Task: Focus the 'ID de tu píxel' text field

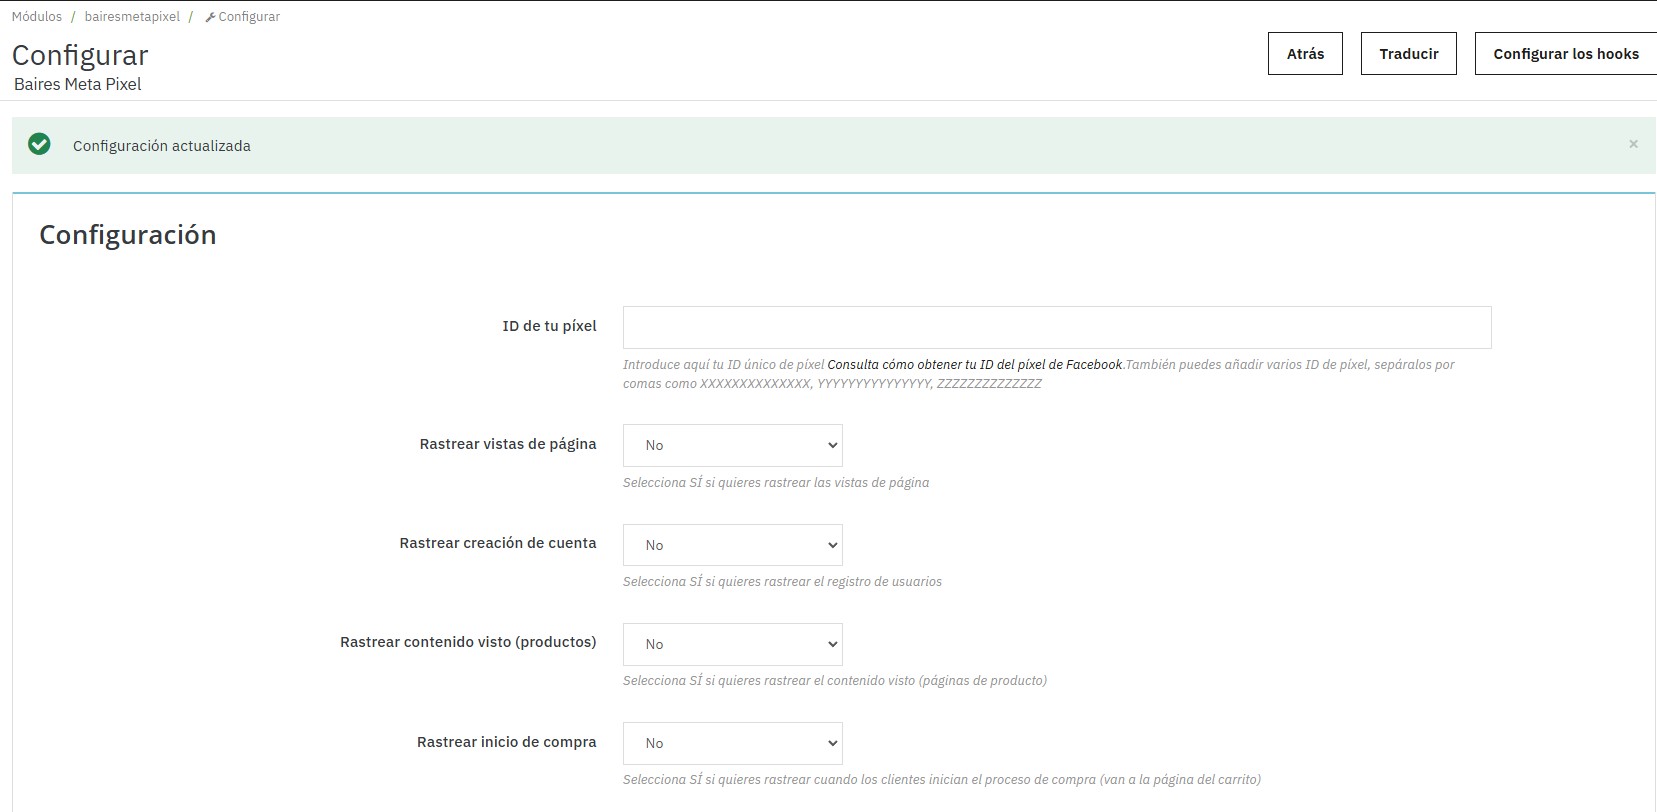Action: coord(1056,328)
